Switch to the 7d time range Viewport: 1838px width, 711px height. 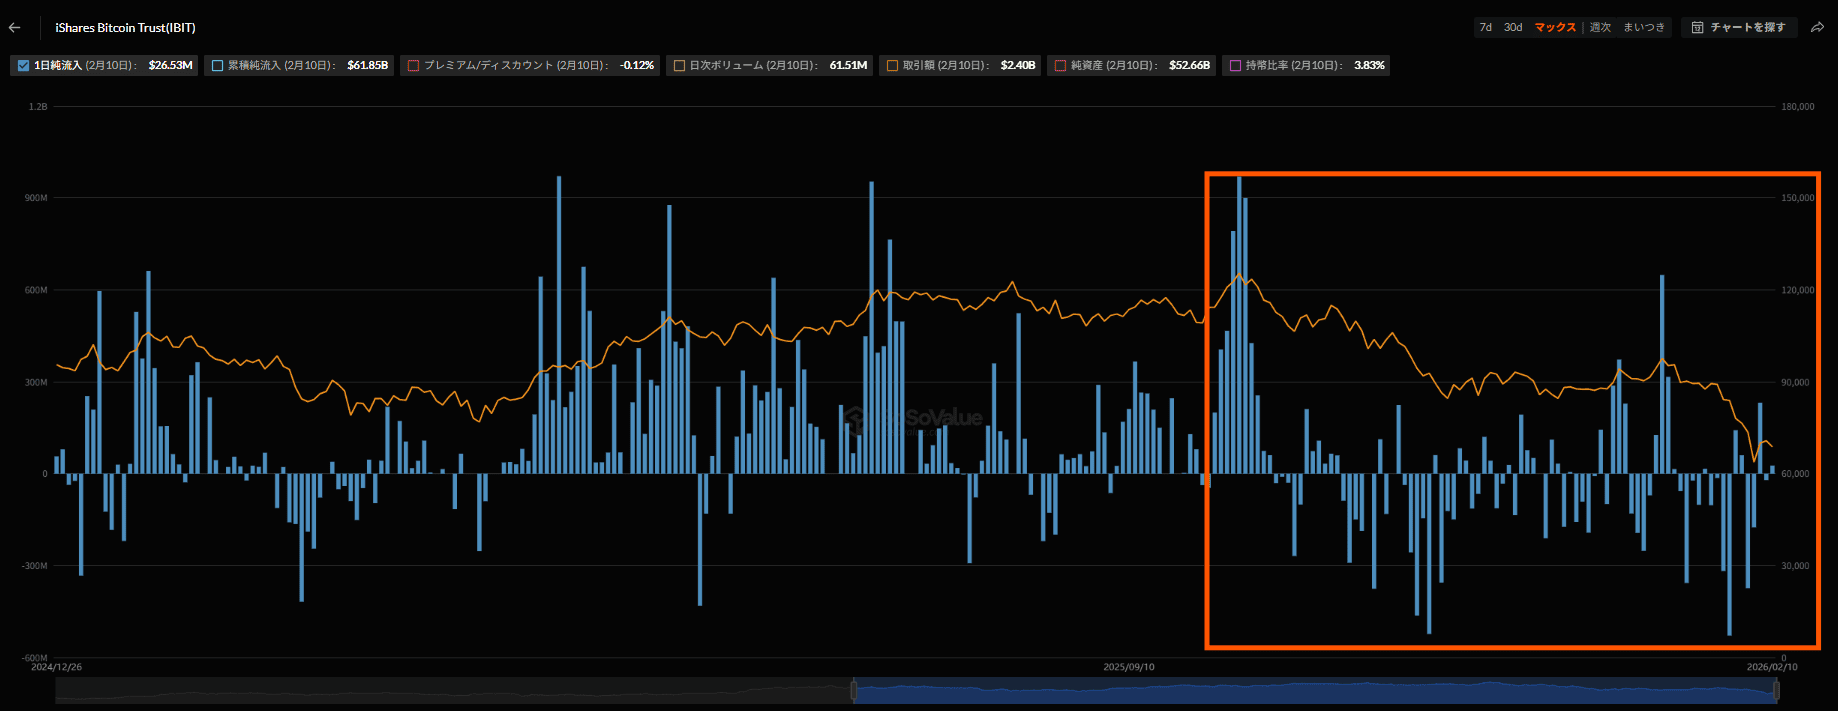(x=1485, y=27)
